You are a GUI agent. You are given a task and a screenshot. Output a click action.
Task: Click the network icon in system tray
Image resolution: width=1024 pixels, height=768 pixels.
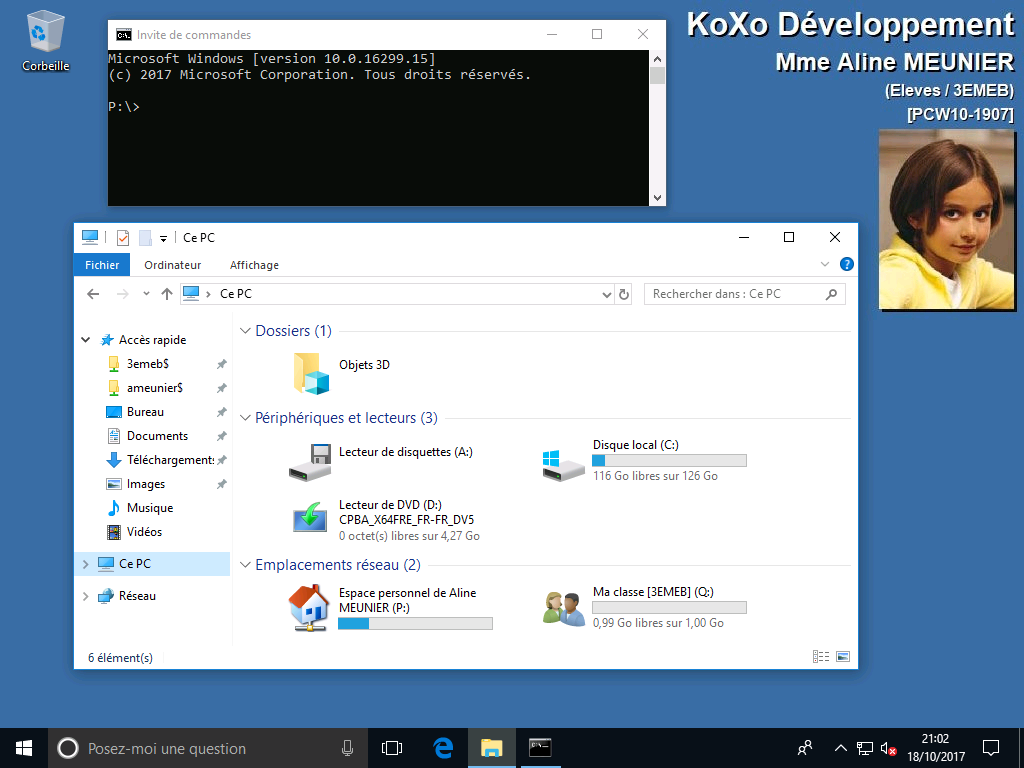pyautogui.click(x=865, y=748)
